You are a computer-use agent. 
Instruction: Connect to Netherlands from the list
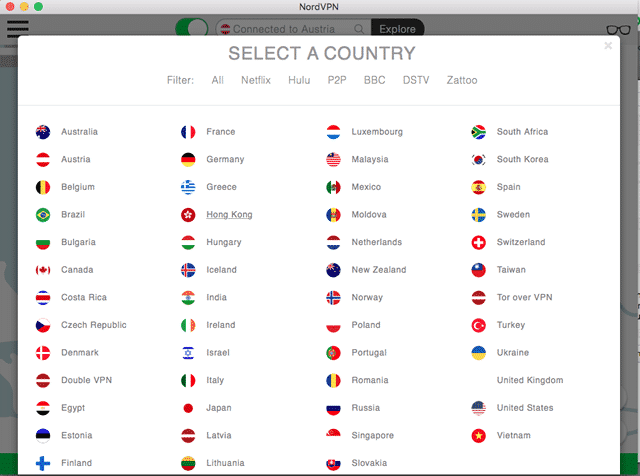click(x=377, y=242)
